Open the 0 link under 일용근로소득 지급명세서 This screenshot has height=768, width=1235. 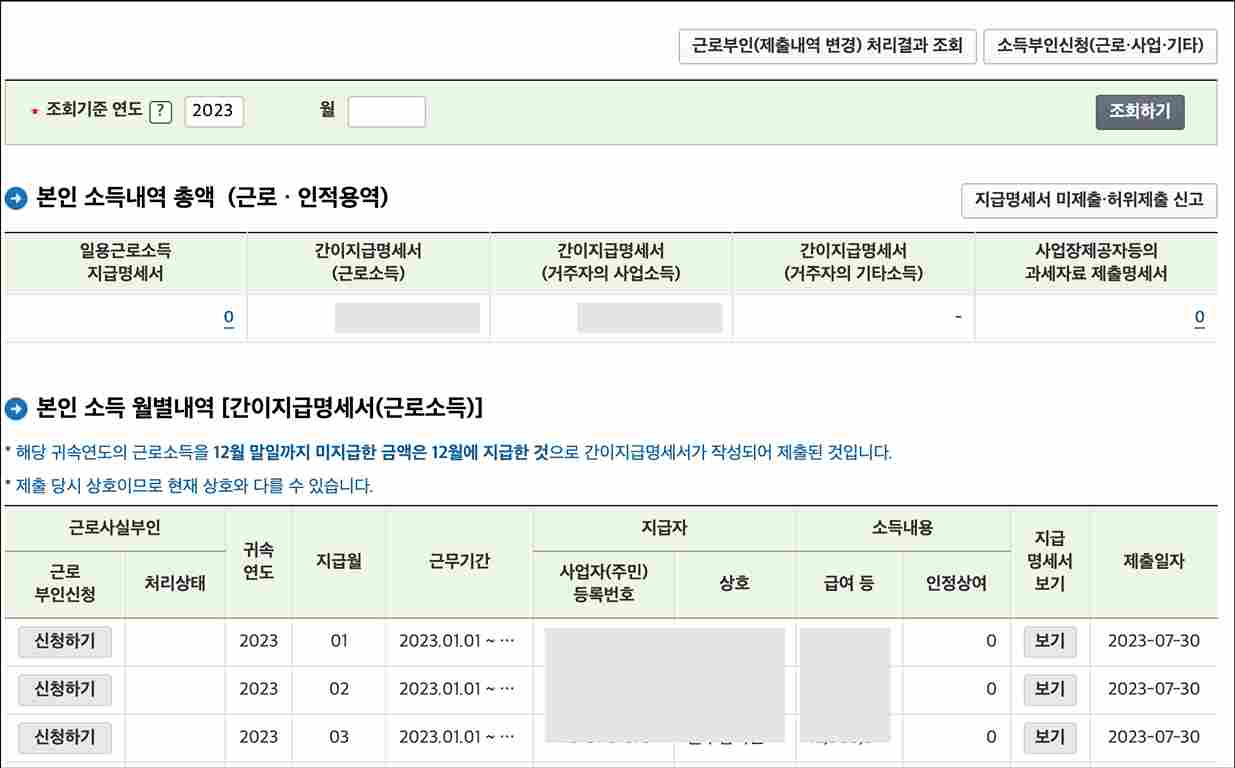[x=229, y=315]
